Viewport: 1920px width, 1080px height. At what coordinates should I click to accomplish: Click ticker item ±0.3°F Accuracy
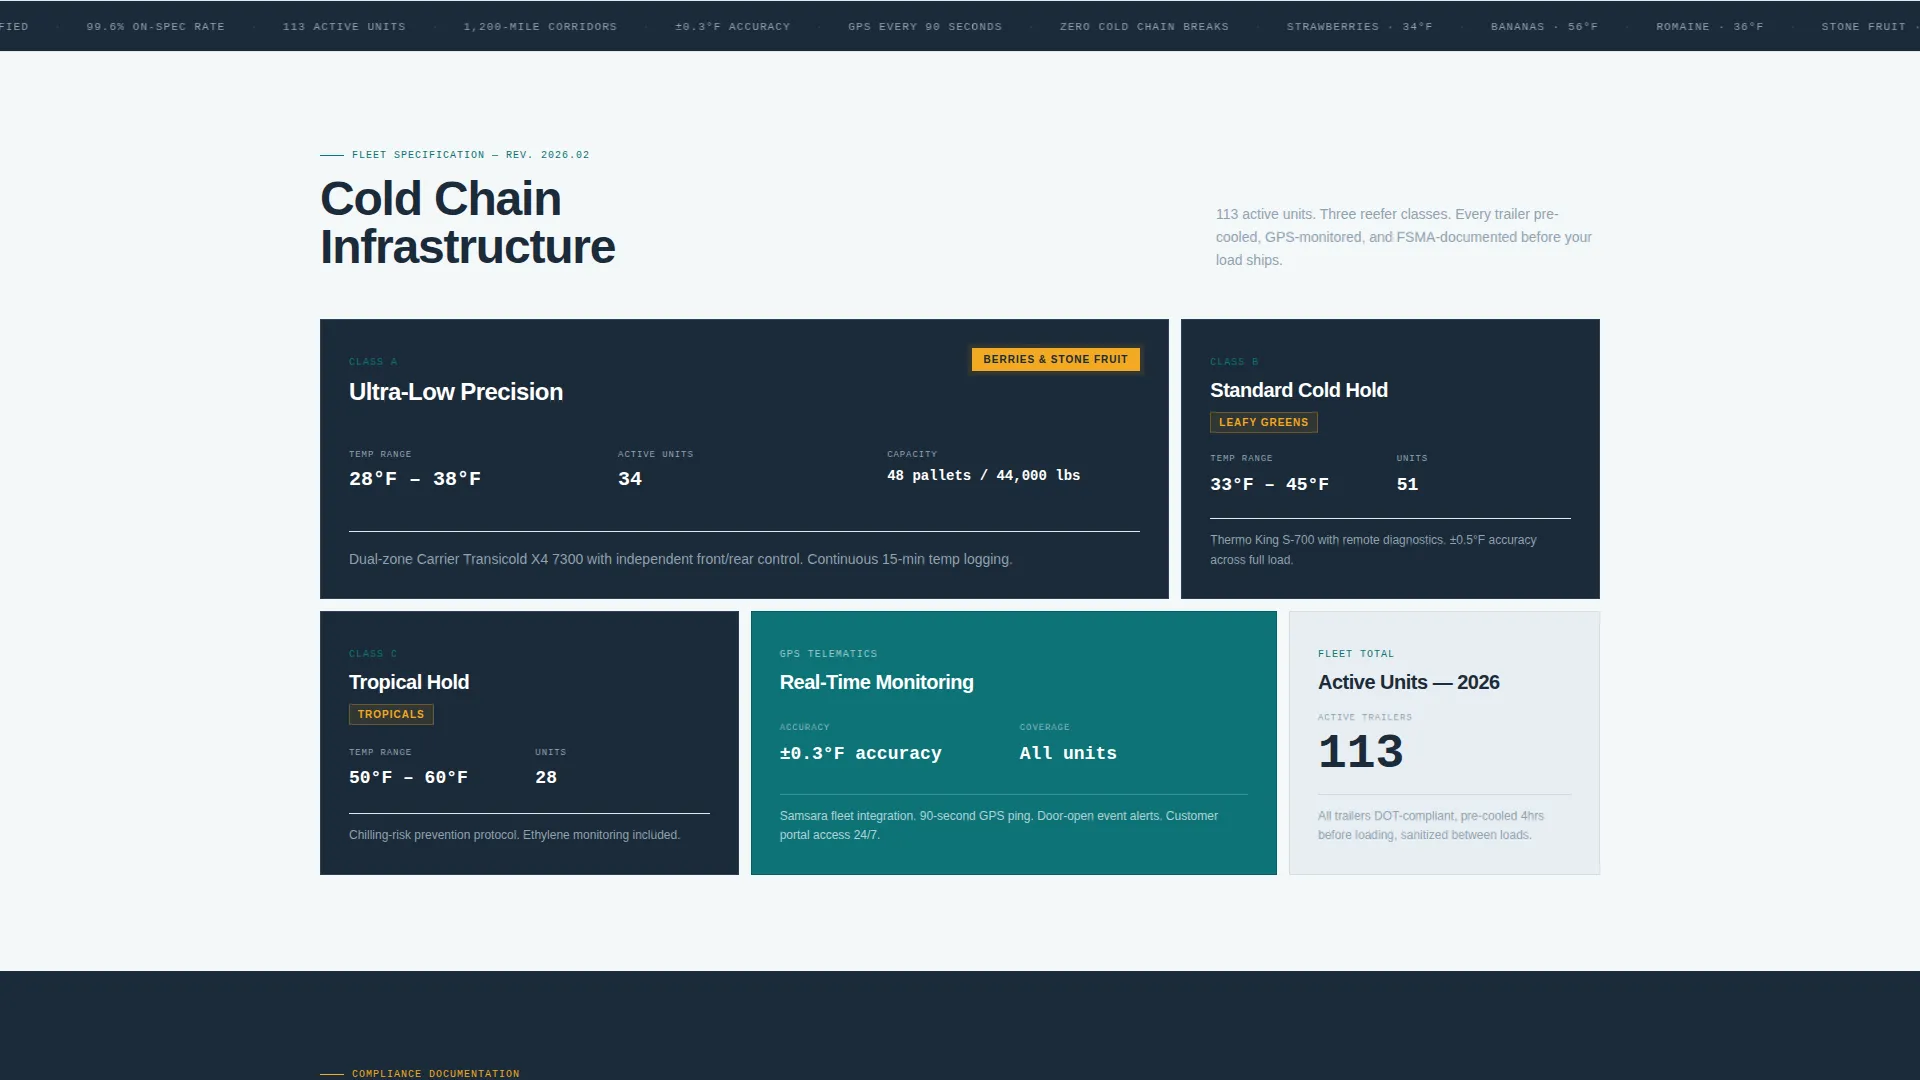click(732, 27)
